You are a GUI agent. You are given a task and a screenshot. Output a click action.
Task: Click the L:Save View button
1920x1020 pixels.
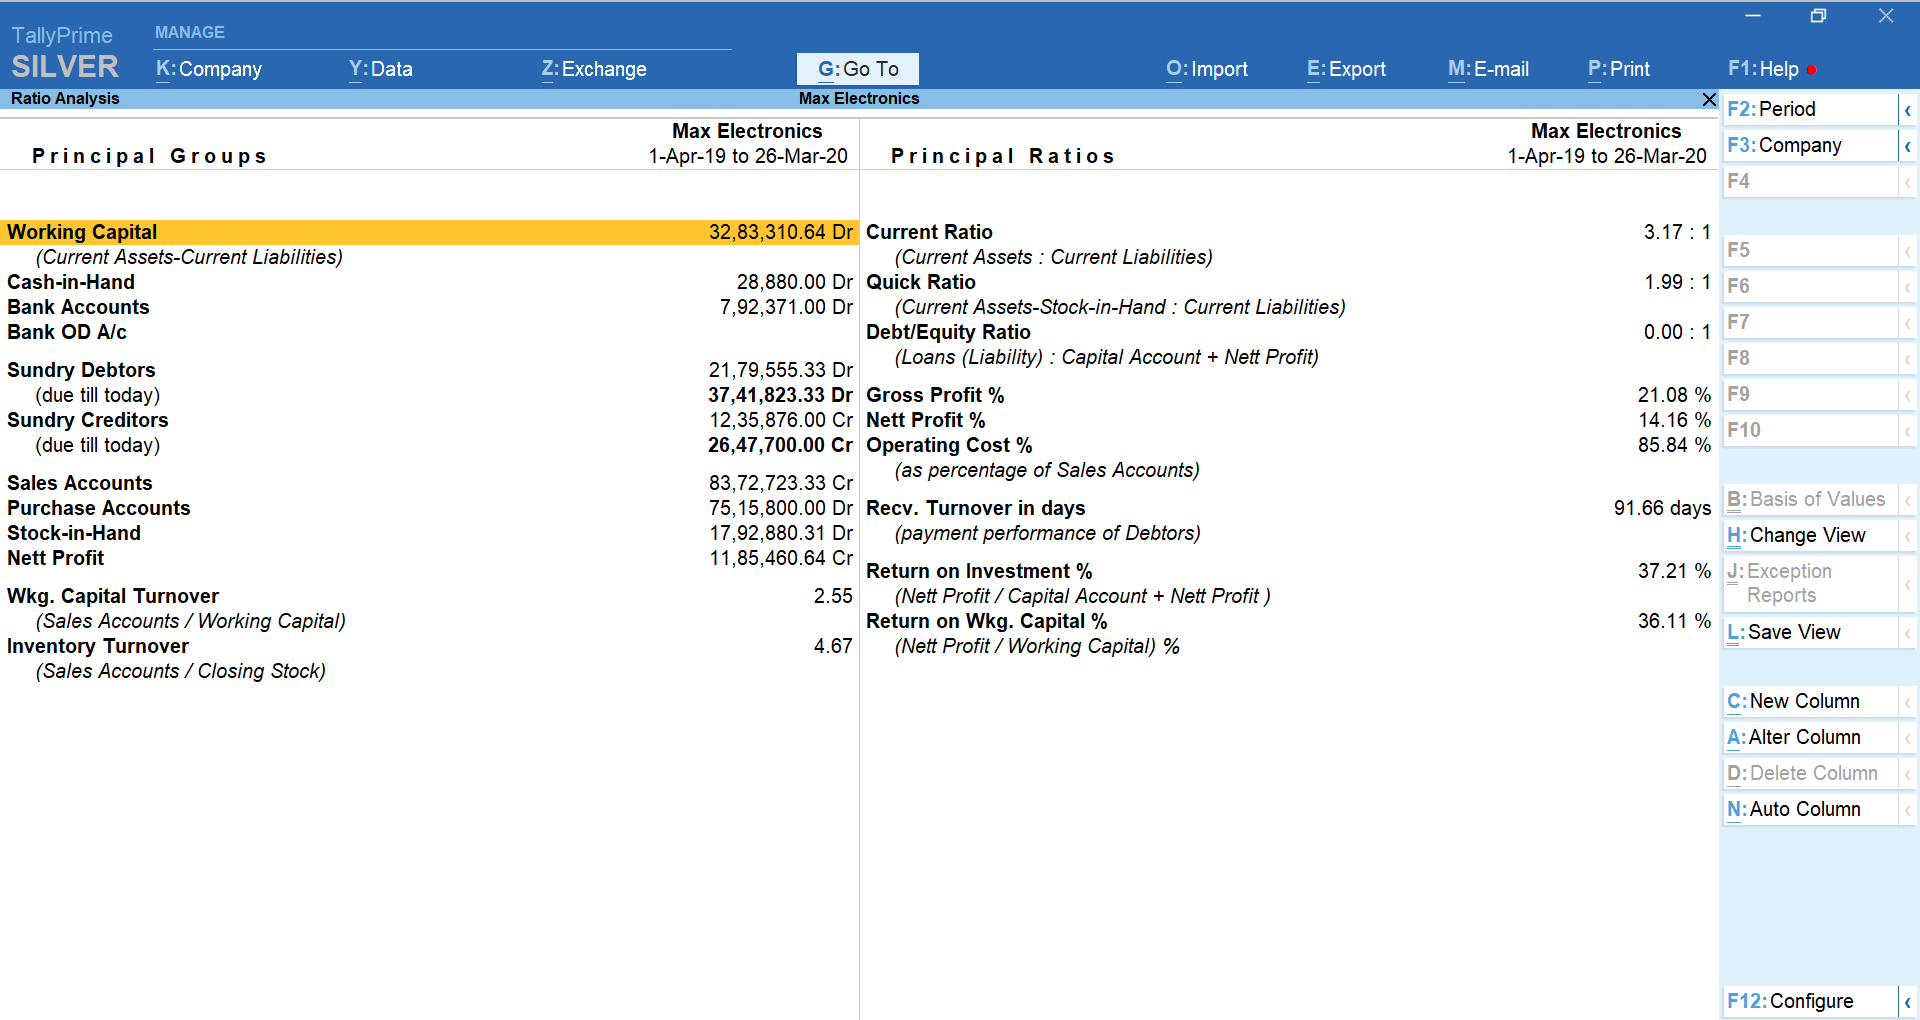coord(1811,633)
